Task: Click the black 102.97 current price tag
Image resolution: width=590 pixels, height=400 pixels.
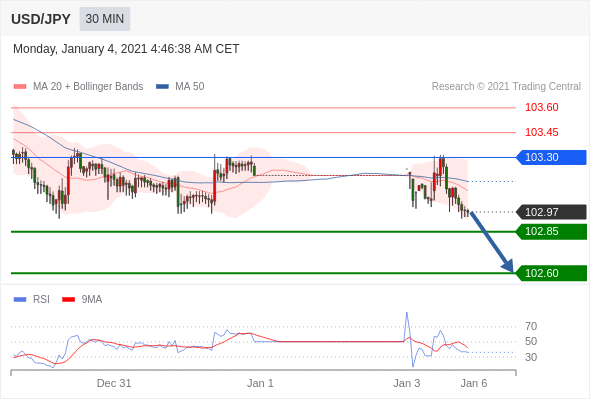Action: [551, 212]
